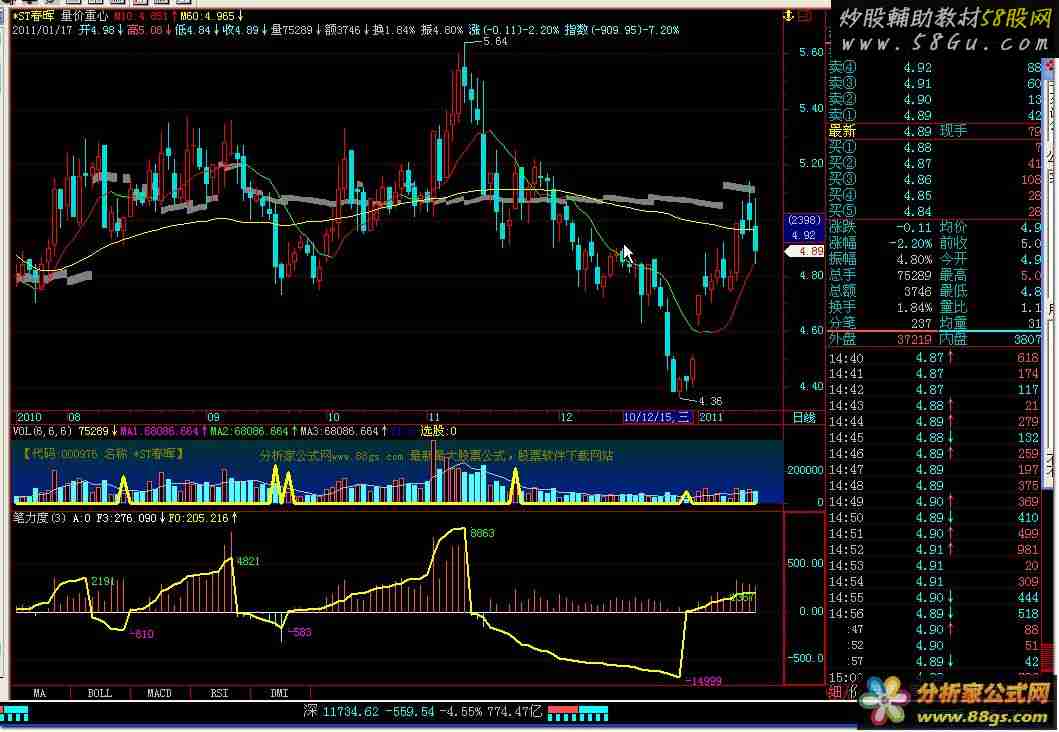This screenshot has width=1059, height=732.
Task: Select the 买② 4.87 bid row
Action: click(935, 163)
